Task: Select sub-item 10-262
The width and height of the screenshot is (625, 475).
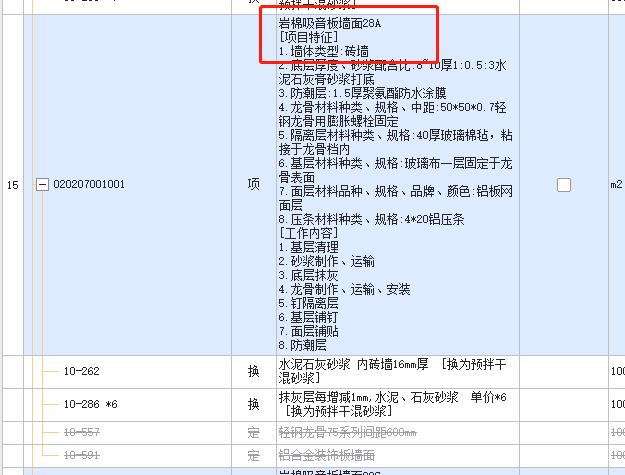Action: 82,371
